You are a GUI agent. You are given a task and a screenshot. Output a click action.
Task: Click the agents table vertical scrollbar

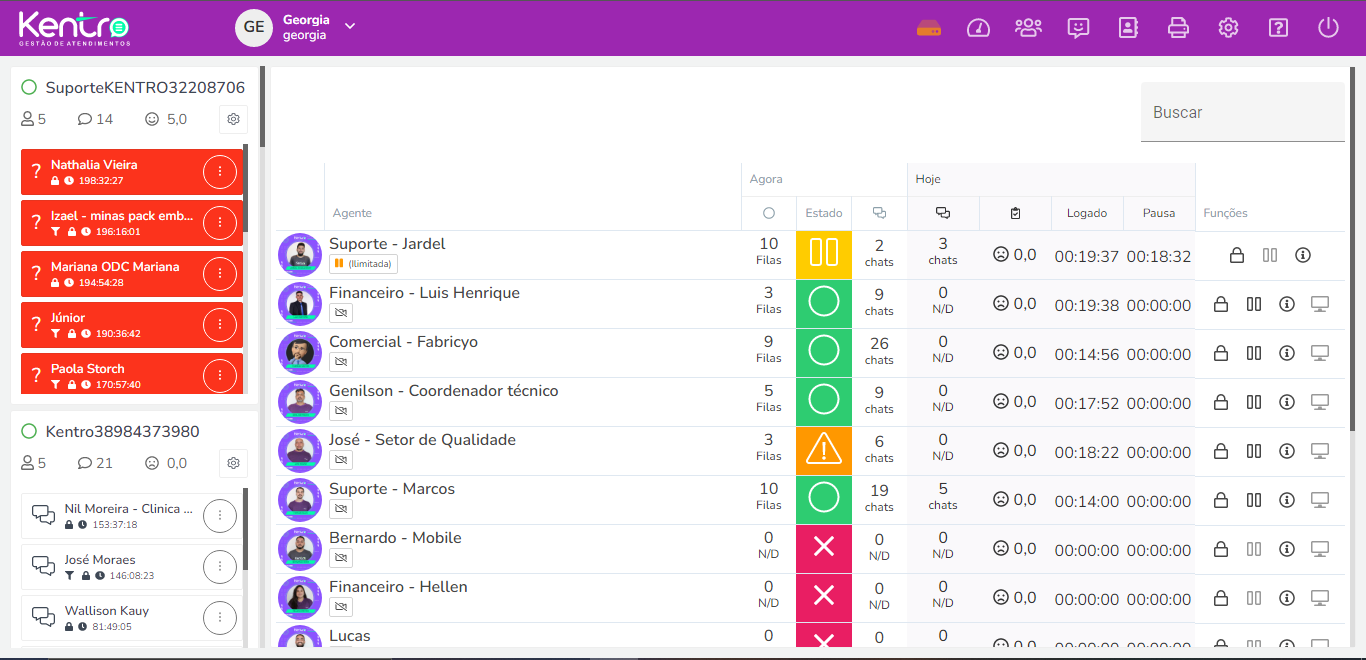coord(1352,250)
